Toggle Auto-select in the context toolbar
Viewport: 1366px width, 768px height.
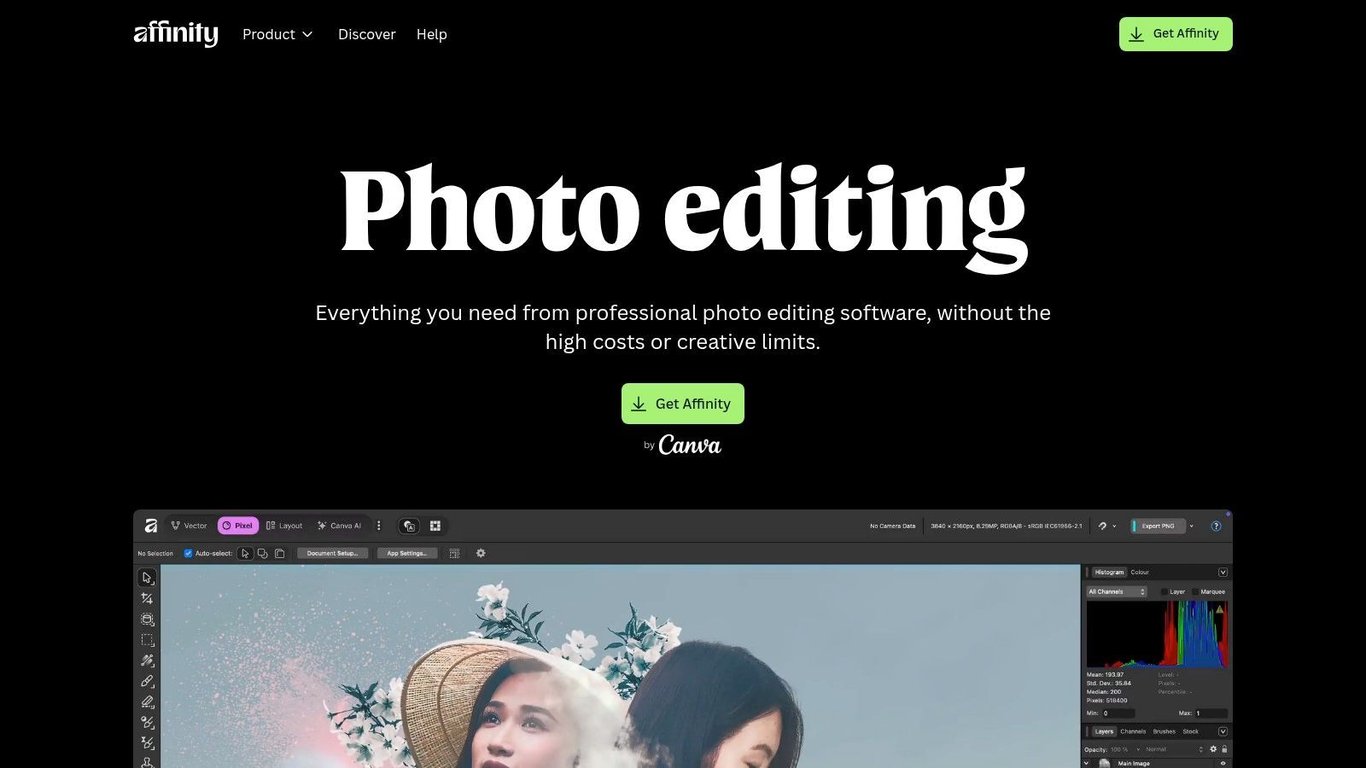188,553
